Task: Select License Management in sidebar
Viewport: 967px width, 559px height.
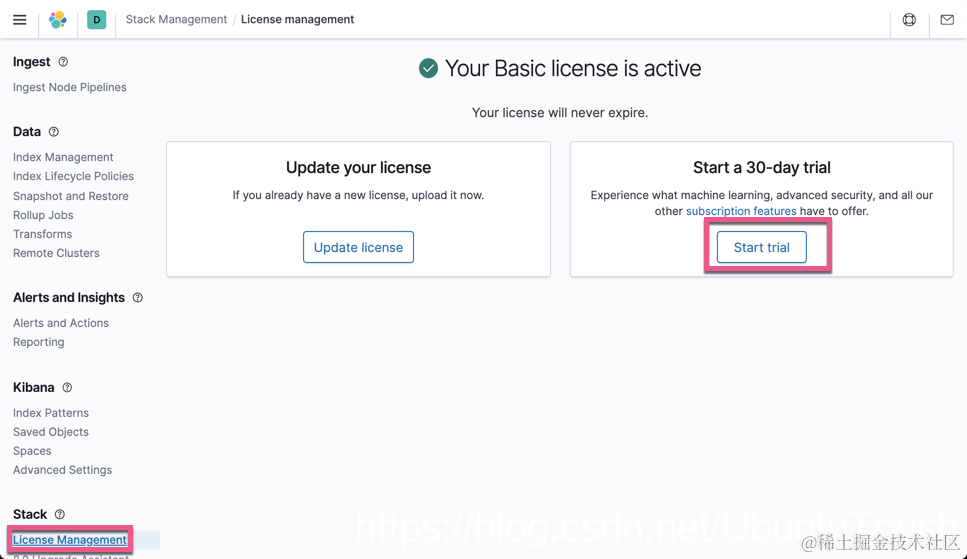Action: click(70, 540)
